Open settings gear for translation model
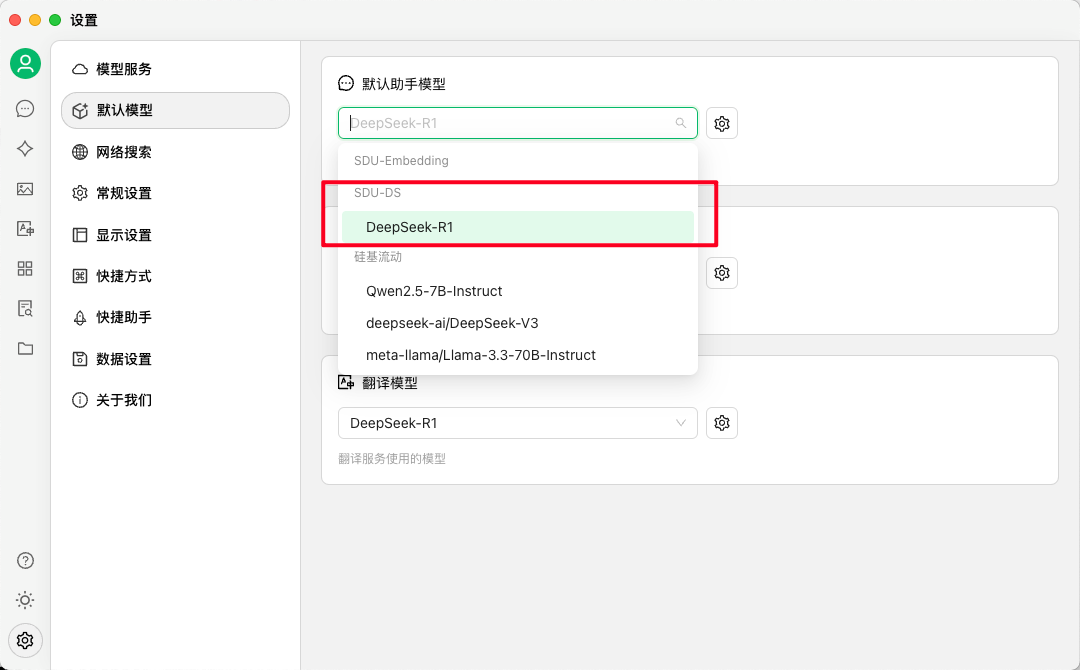Image resolution: width=1080 pixels, height=670 pixels. pos(722,423)
